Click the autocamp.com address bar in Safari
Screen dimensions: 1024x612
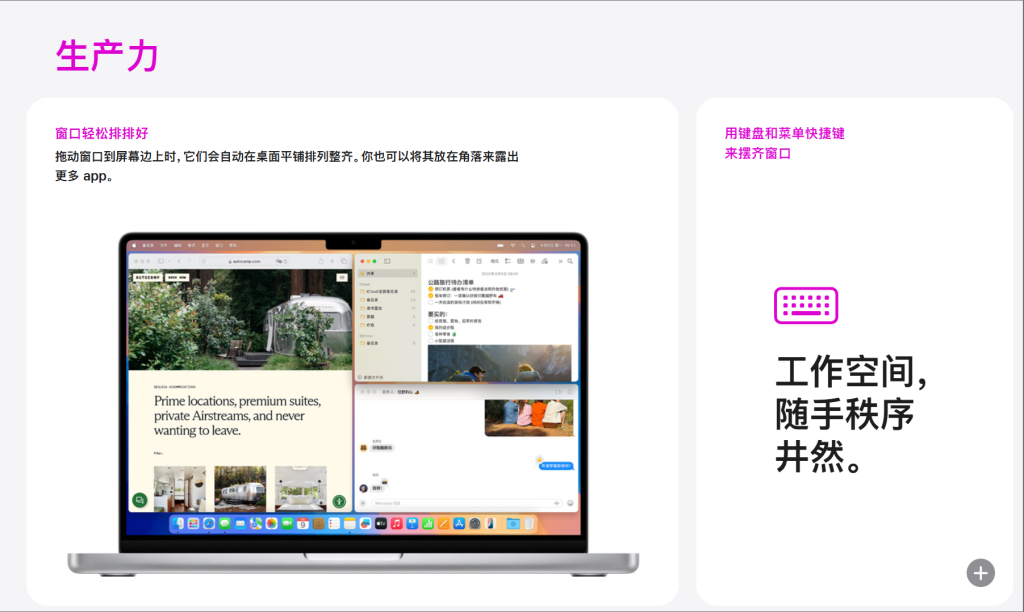tap(244, 262)
